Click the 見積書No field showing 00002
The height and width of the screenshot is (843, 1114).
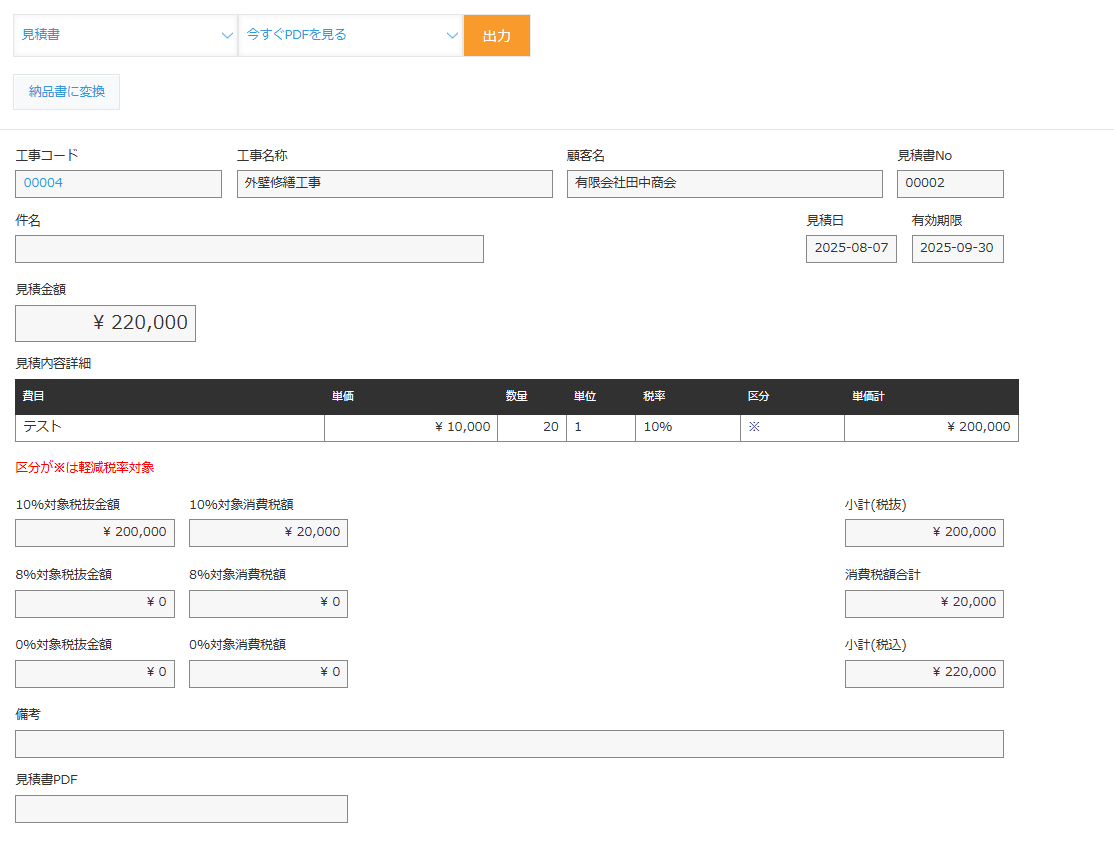tap(949, 184)
